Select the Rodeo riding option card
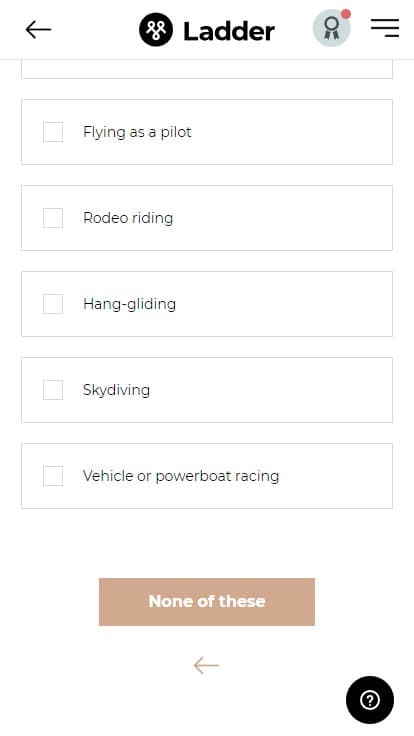Image resolution: width=414 pixels, height=736 pixels. 207,218
